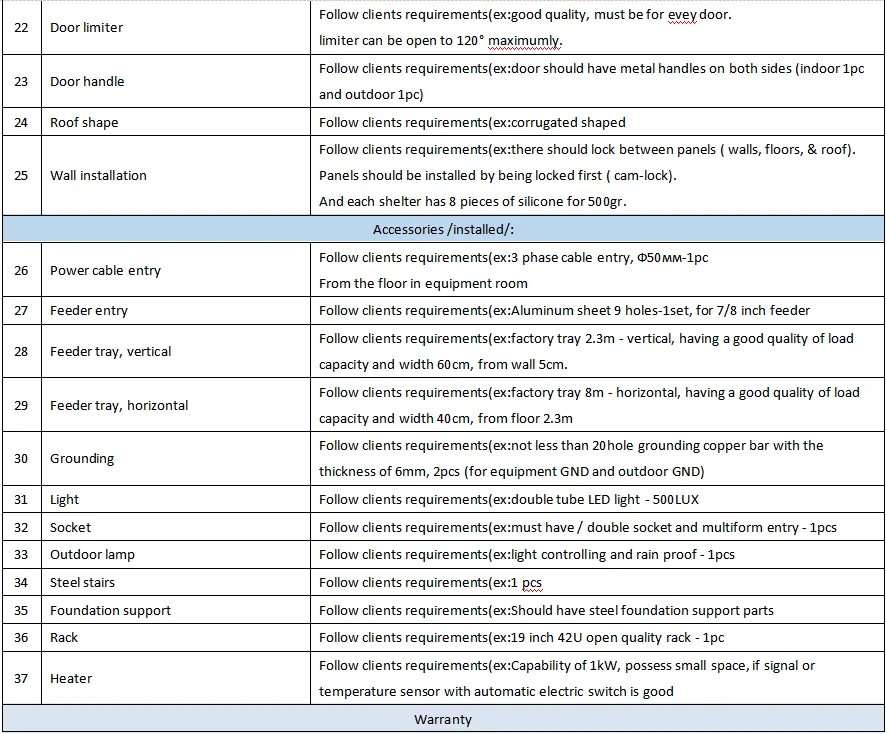Screen dimensions: 887x734
Task: Click the 'double socket and multiform entry' description
Action: click(692, 527)
